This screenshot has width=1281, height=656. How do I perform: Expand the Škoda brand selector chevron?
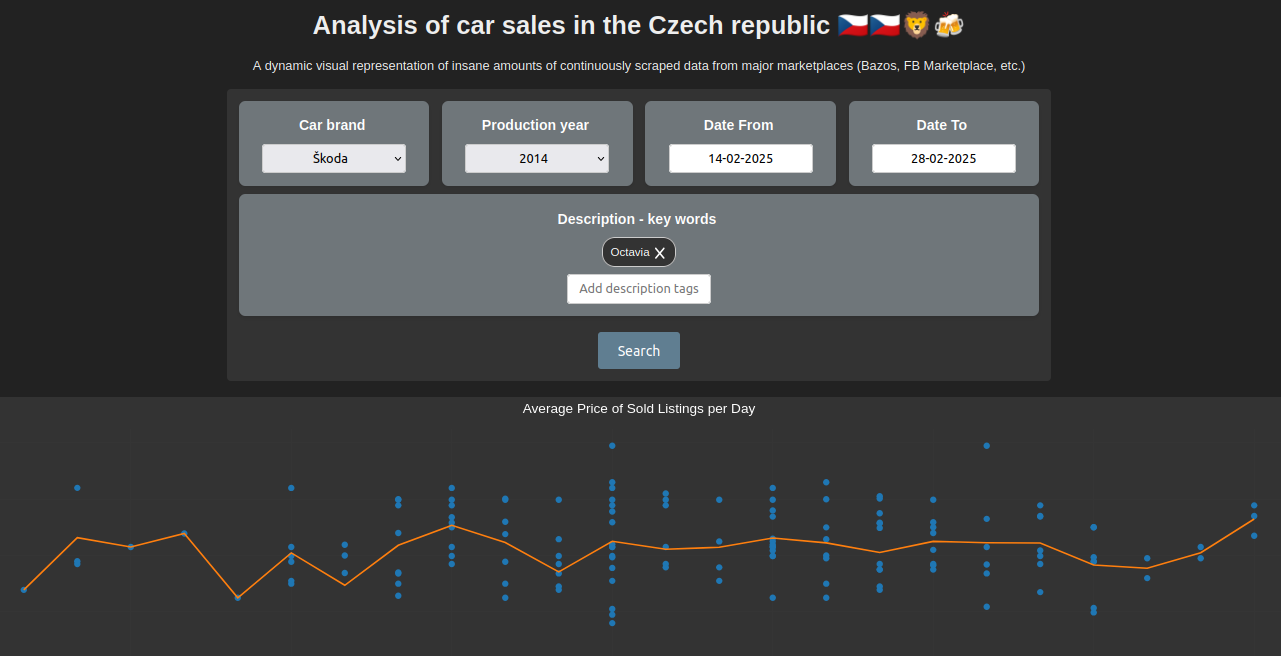pos(398,158)
